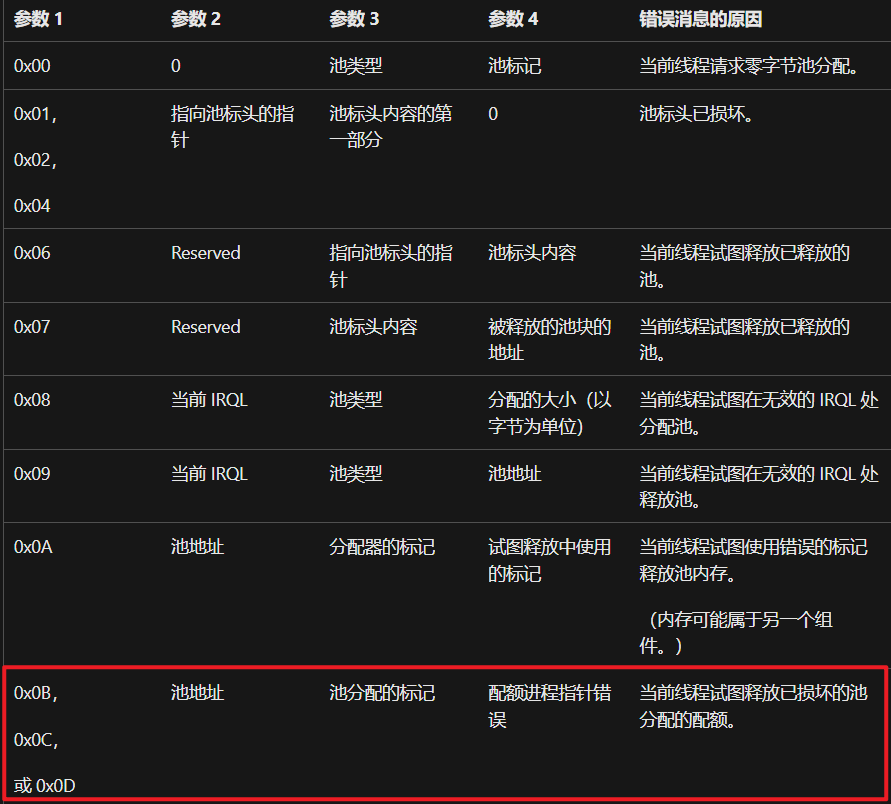Image resolution: width=891 pixels, height=804 pixels.
Task: Select the 0x09 parameter cell
Action: click(x=32, y=474)
